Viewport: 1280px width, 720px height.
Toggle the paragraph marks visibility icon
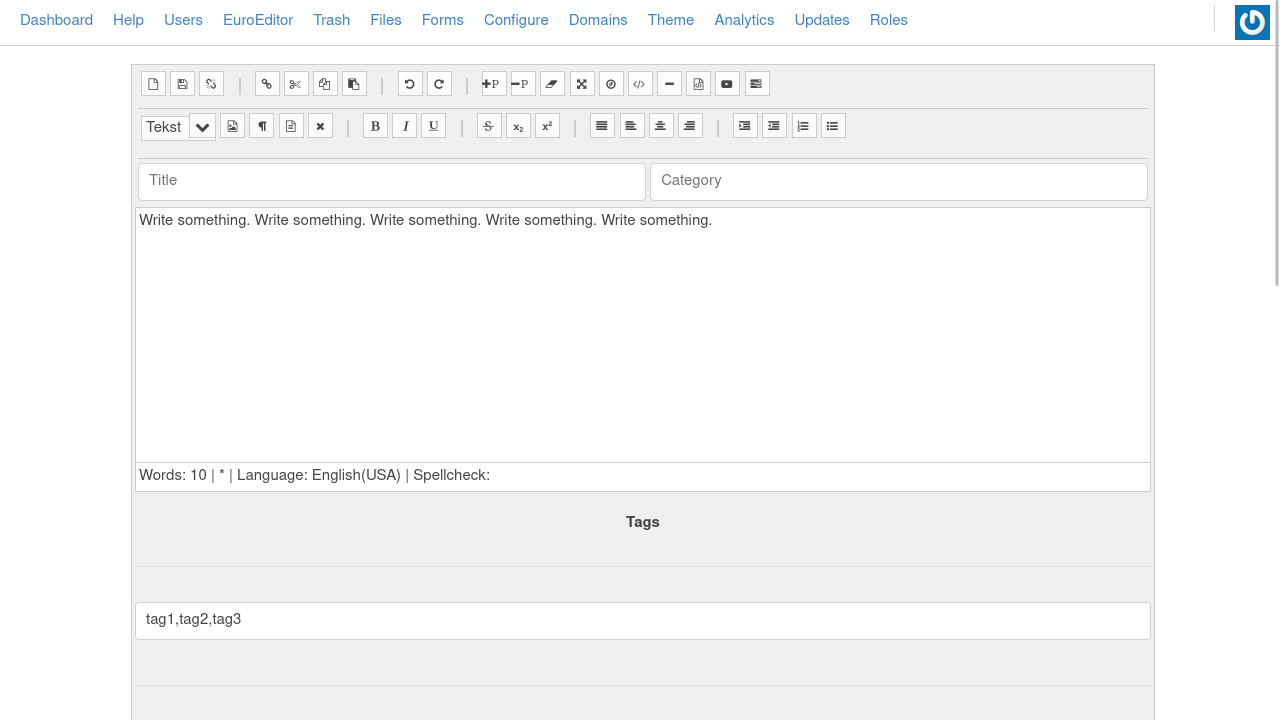click(x=261, y=125)
